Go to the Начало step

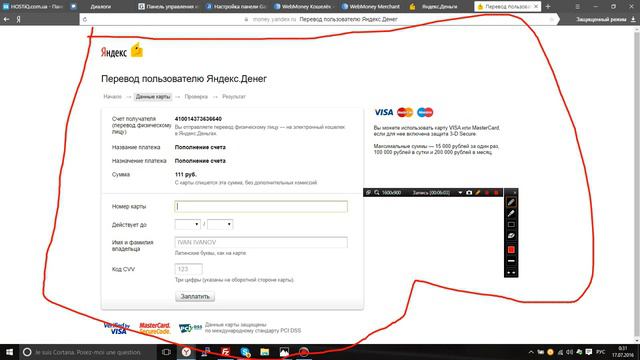[113, 97]
